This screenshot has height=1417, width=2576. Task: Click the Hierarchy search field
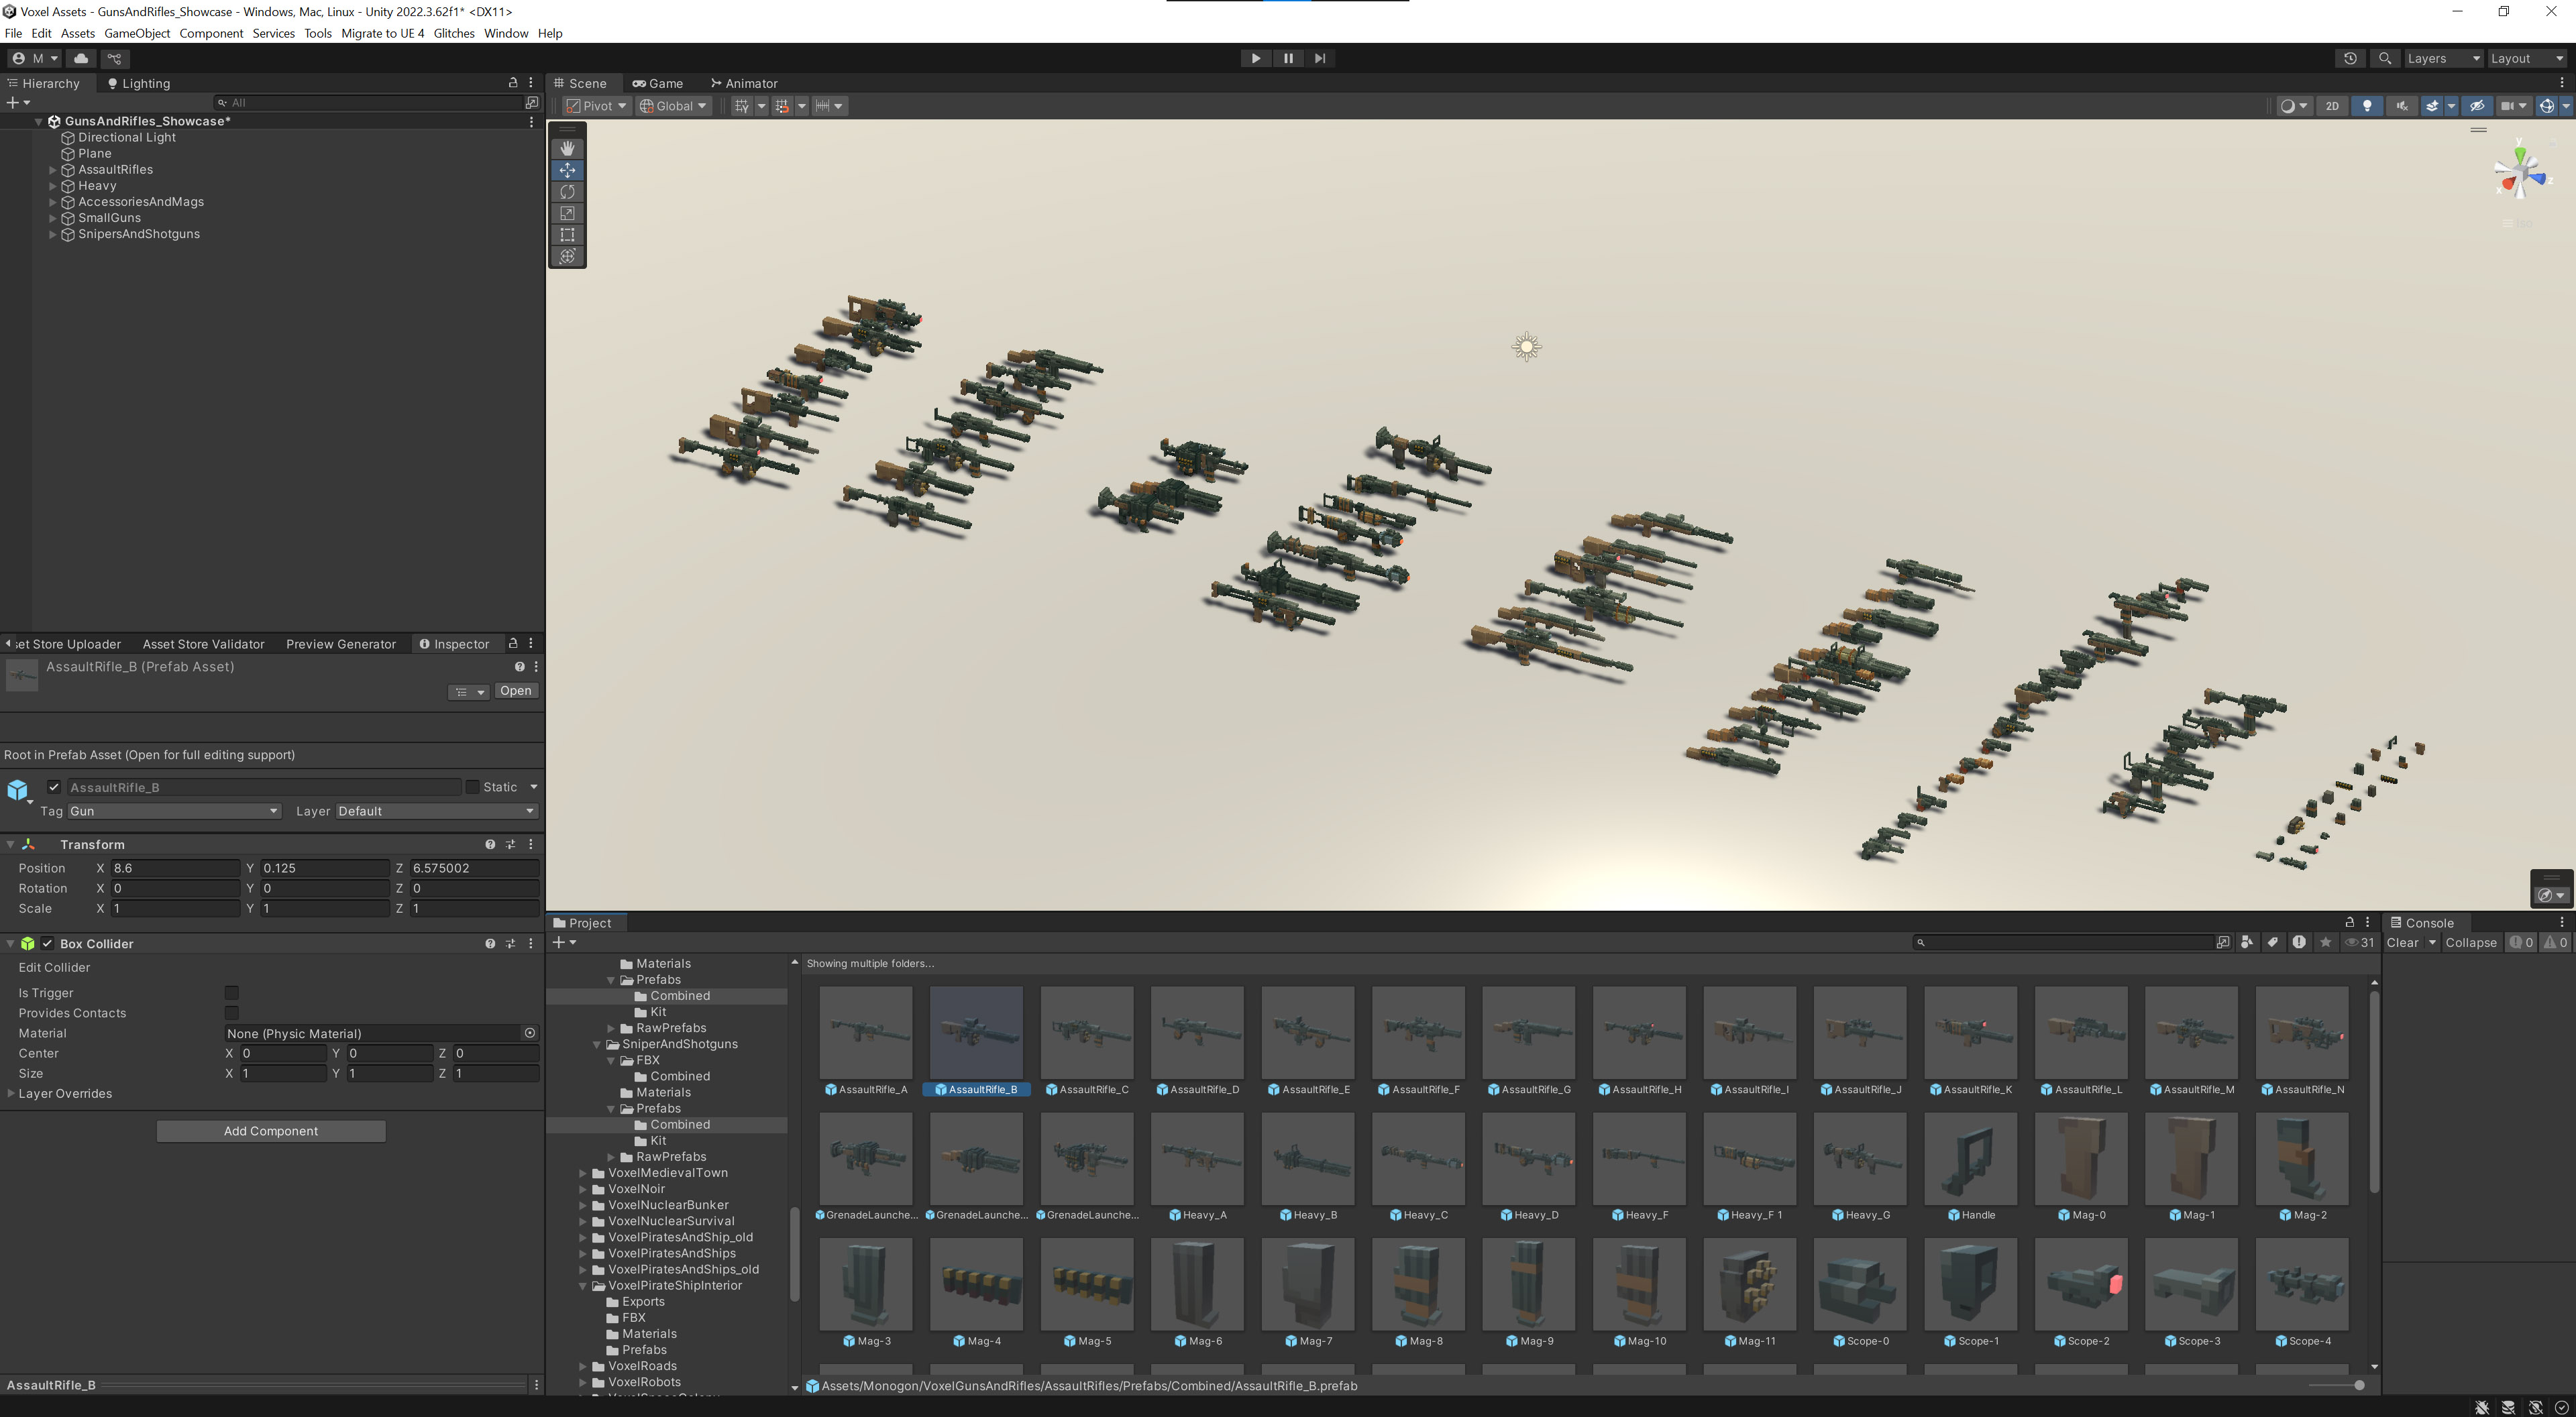[370, 102]
